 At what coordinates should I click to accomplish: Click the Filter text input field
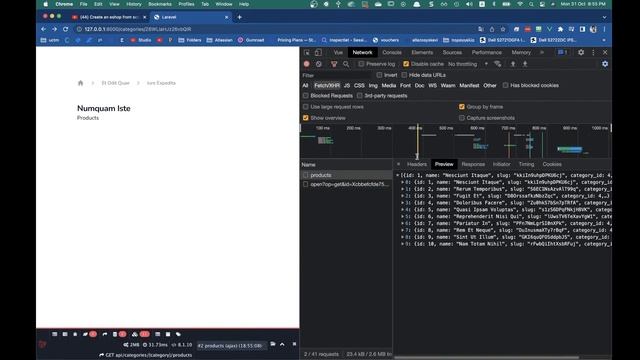[x=336, y=75]
